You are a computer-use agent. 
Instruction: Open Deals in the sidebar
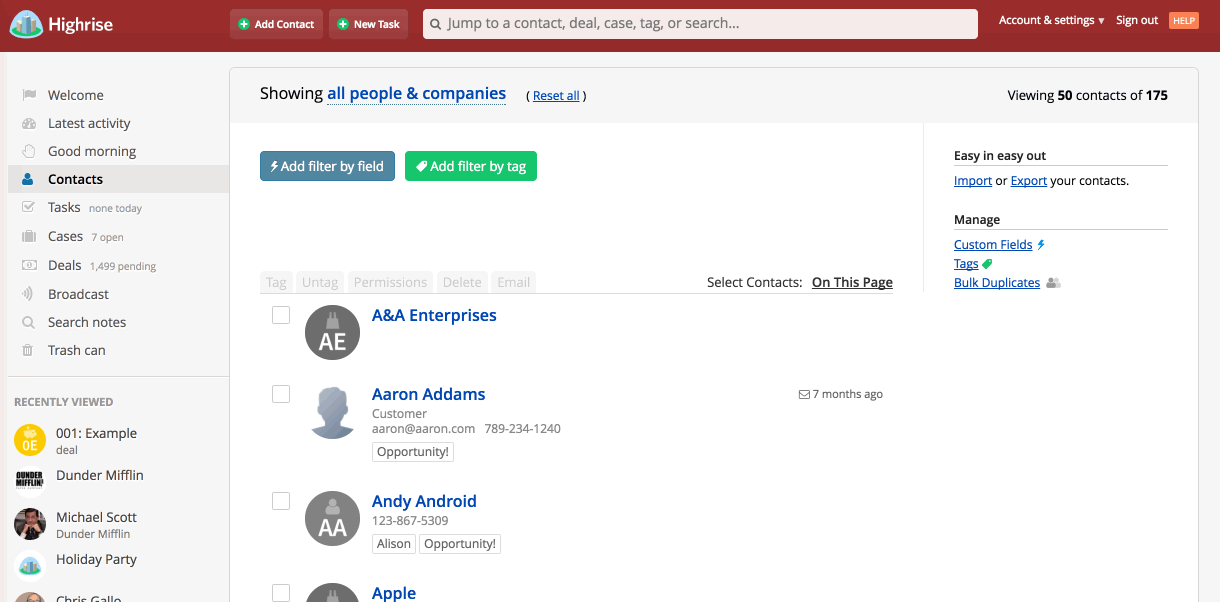click(x=65, y=265)
